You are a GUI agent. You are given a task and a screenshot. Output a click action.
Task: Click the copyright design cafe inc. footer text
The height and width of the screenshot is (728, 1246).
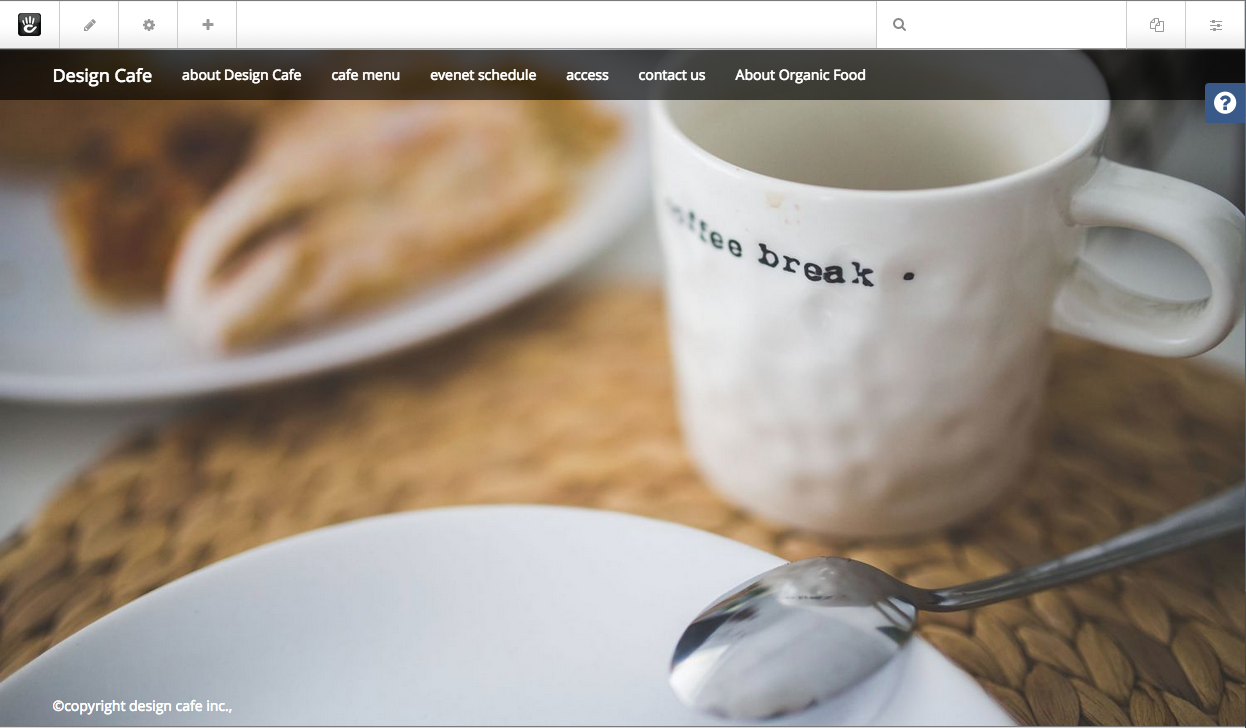pyautogui.click(x=142, y=706)
